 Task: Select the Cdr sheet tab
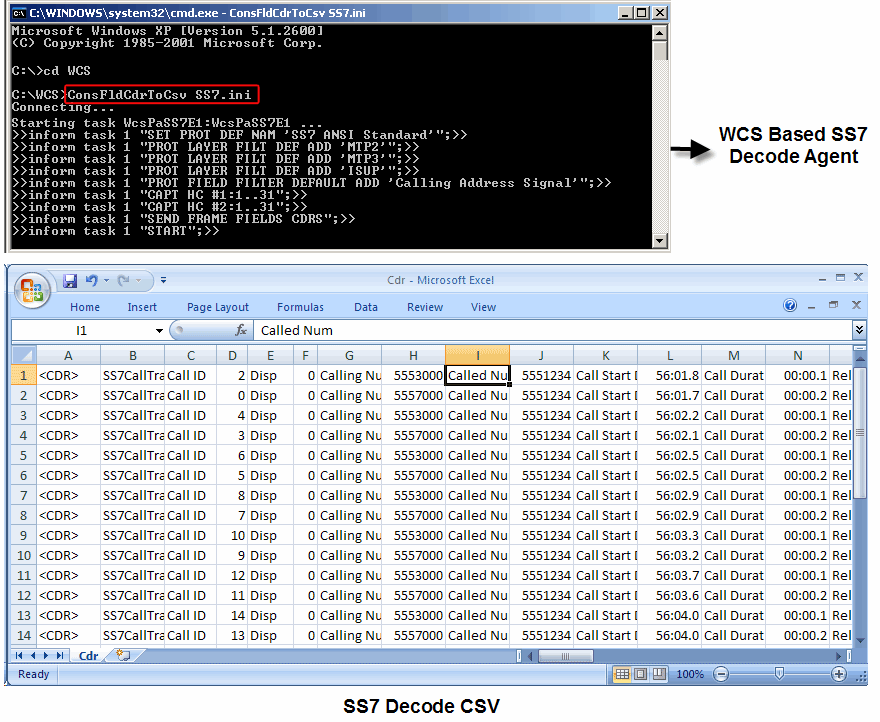click(88, 656)
